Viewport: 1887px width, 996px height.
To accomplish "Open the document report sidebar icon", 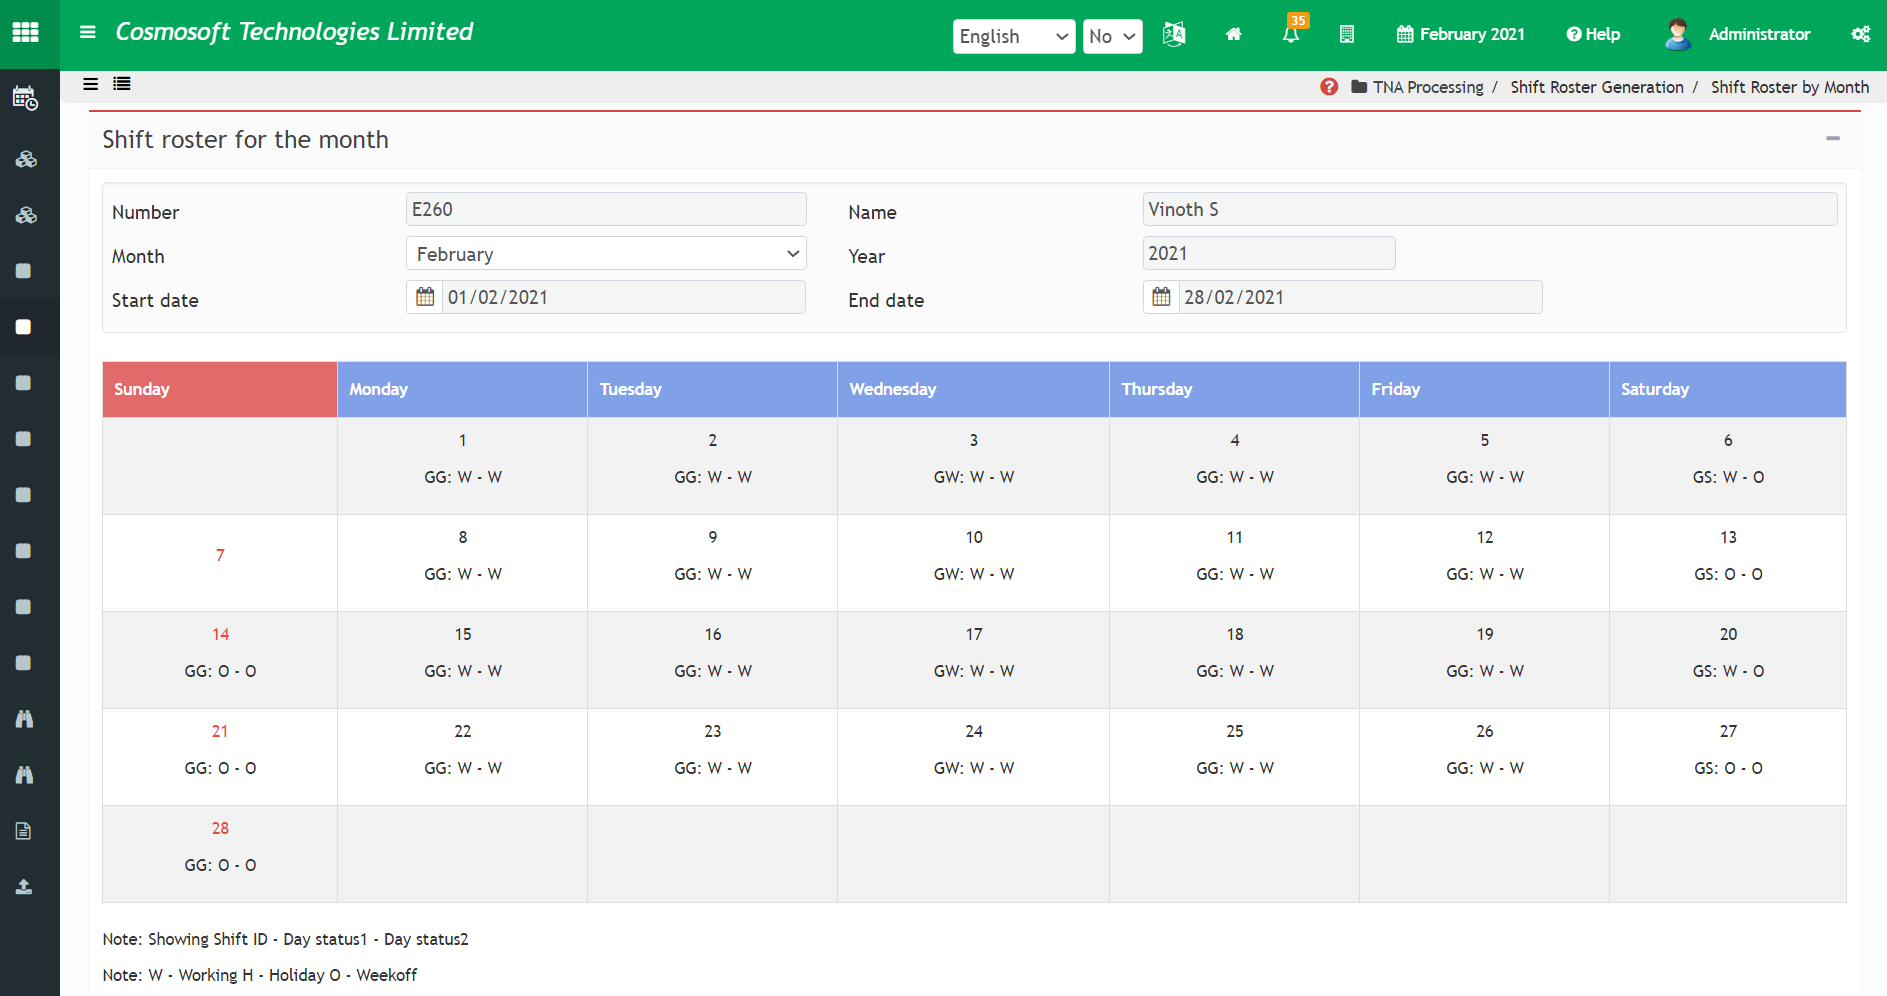I will 24,831.
